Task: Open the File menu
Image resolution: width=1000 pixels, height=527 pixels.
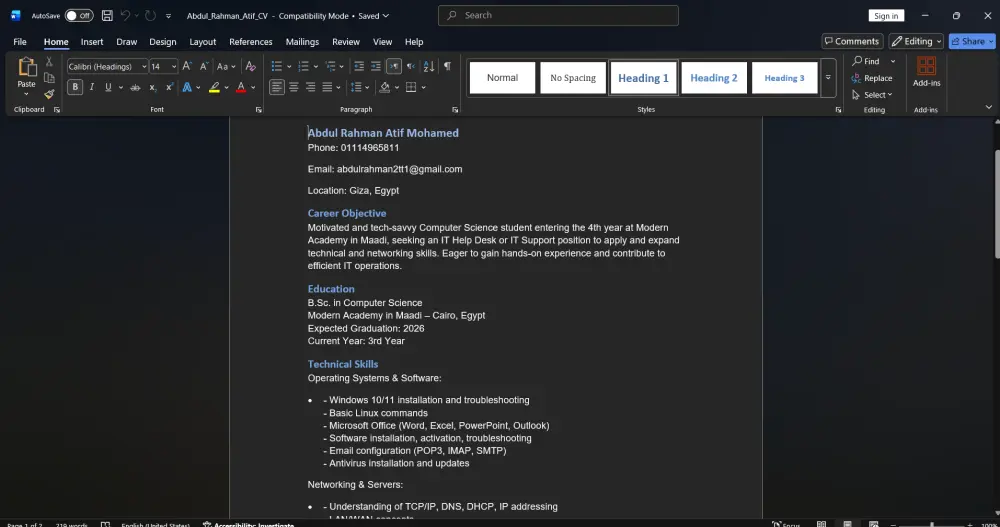Action: tap(20, 41)
